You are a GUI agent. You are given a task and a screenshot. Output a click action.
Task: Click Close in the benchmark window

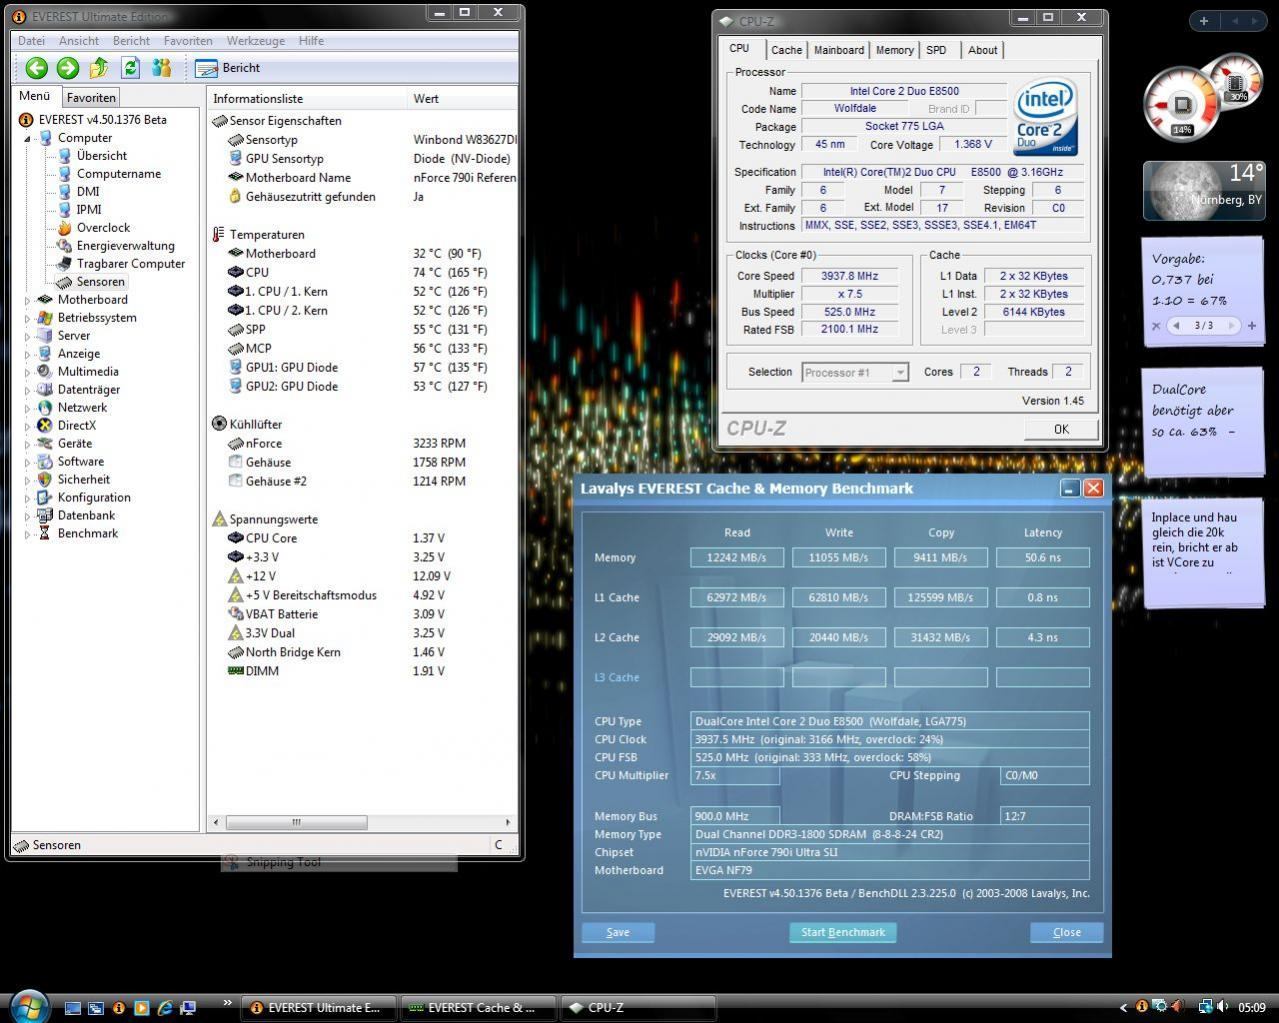(x=1067, y=932)
